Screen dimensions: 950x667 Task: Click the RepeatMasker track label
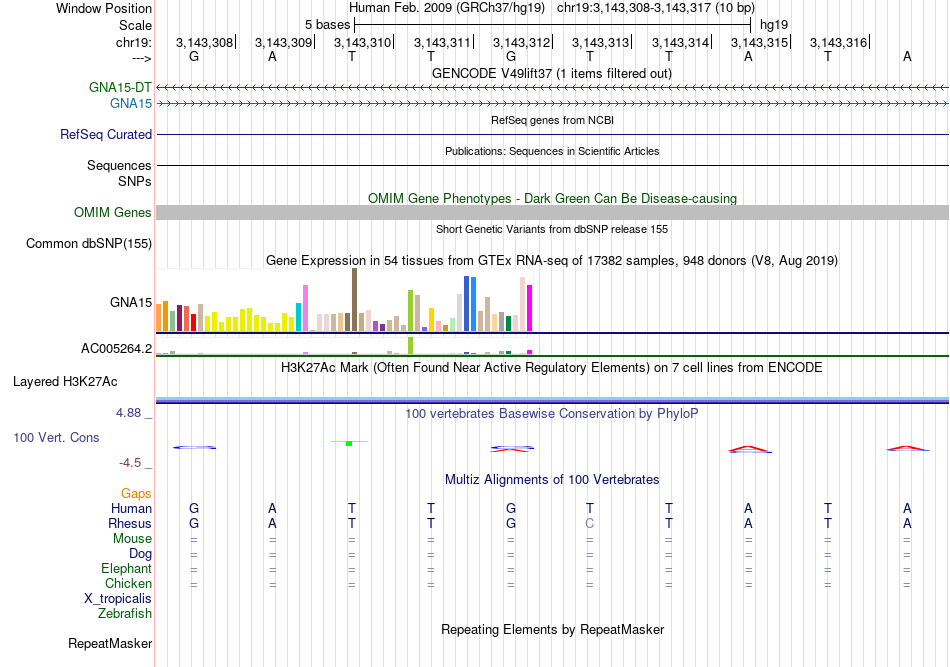click(110, 643)
